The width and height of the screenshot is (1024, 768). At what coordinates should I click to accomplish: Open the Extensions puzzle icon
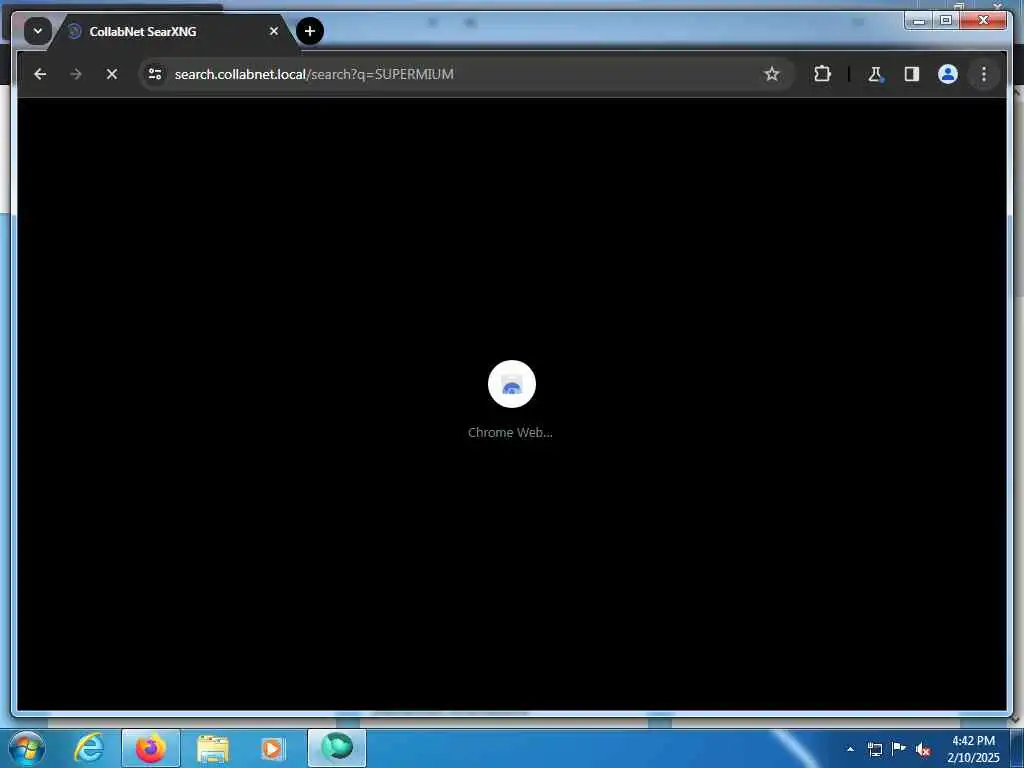point(822,74)
